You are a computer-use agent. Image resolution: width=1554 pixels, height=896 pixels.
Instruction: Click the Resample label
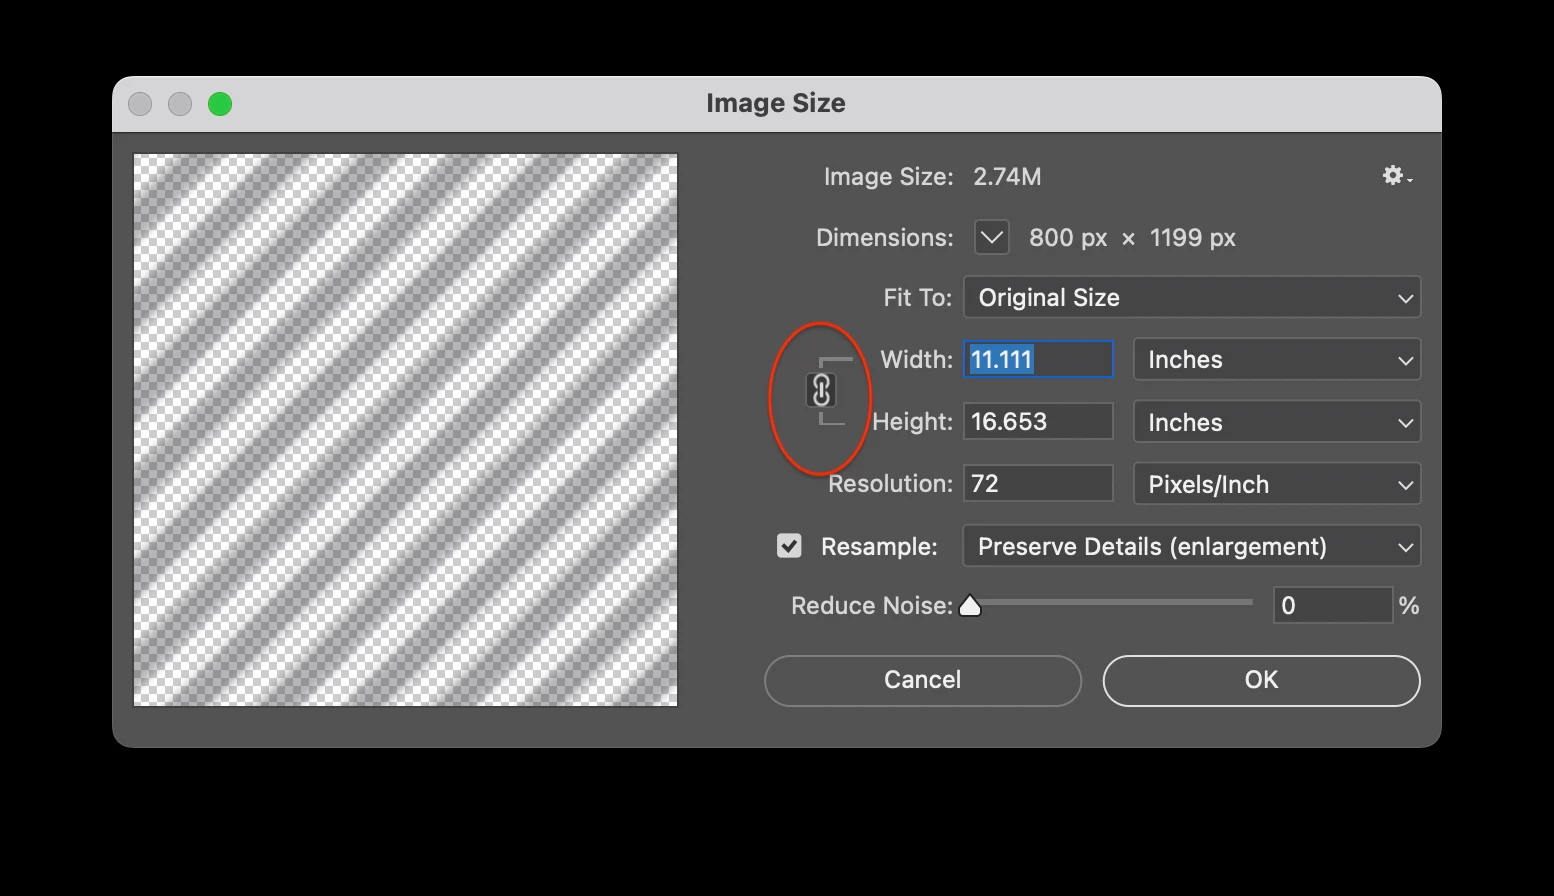[x=879, y=547]
